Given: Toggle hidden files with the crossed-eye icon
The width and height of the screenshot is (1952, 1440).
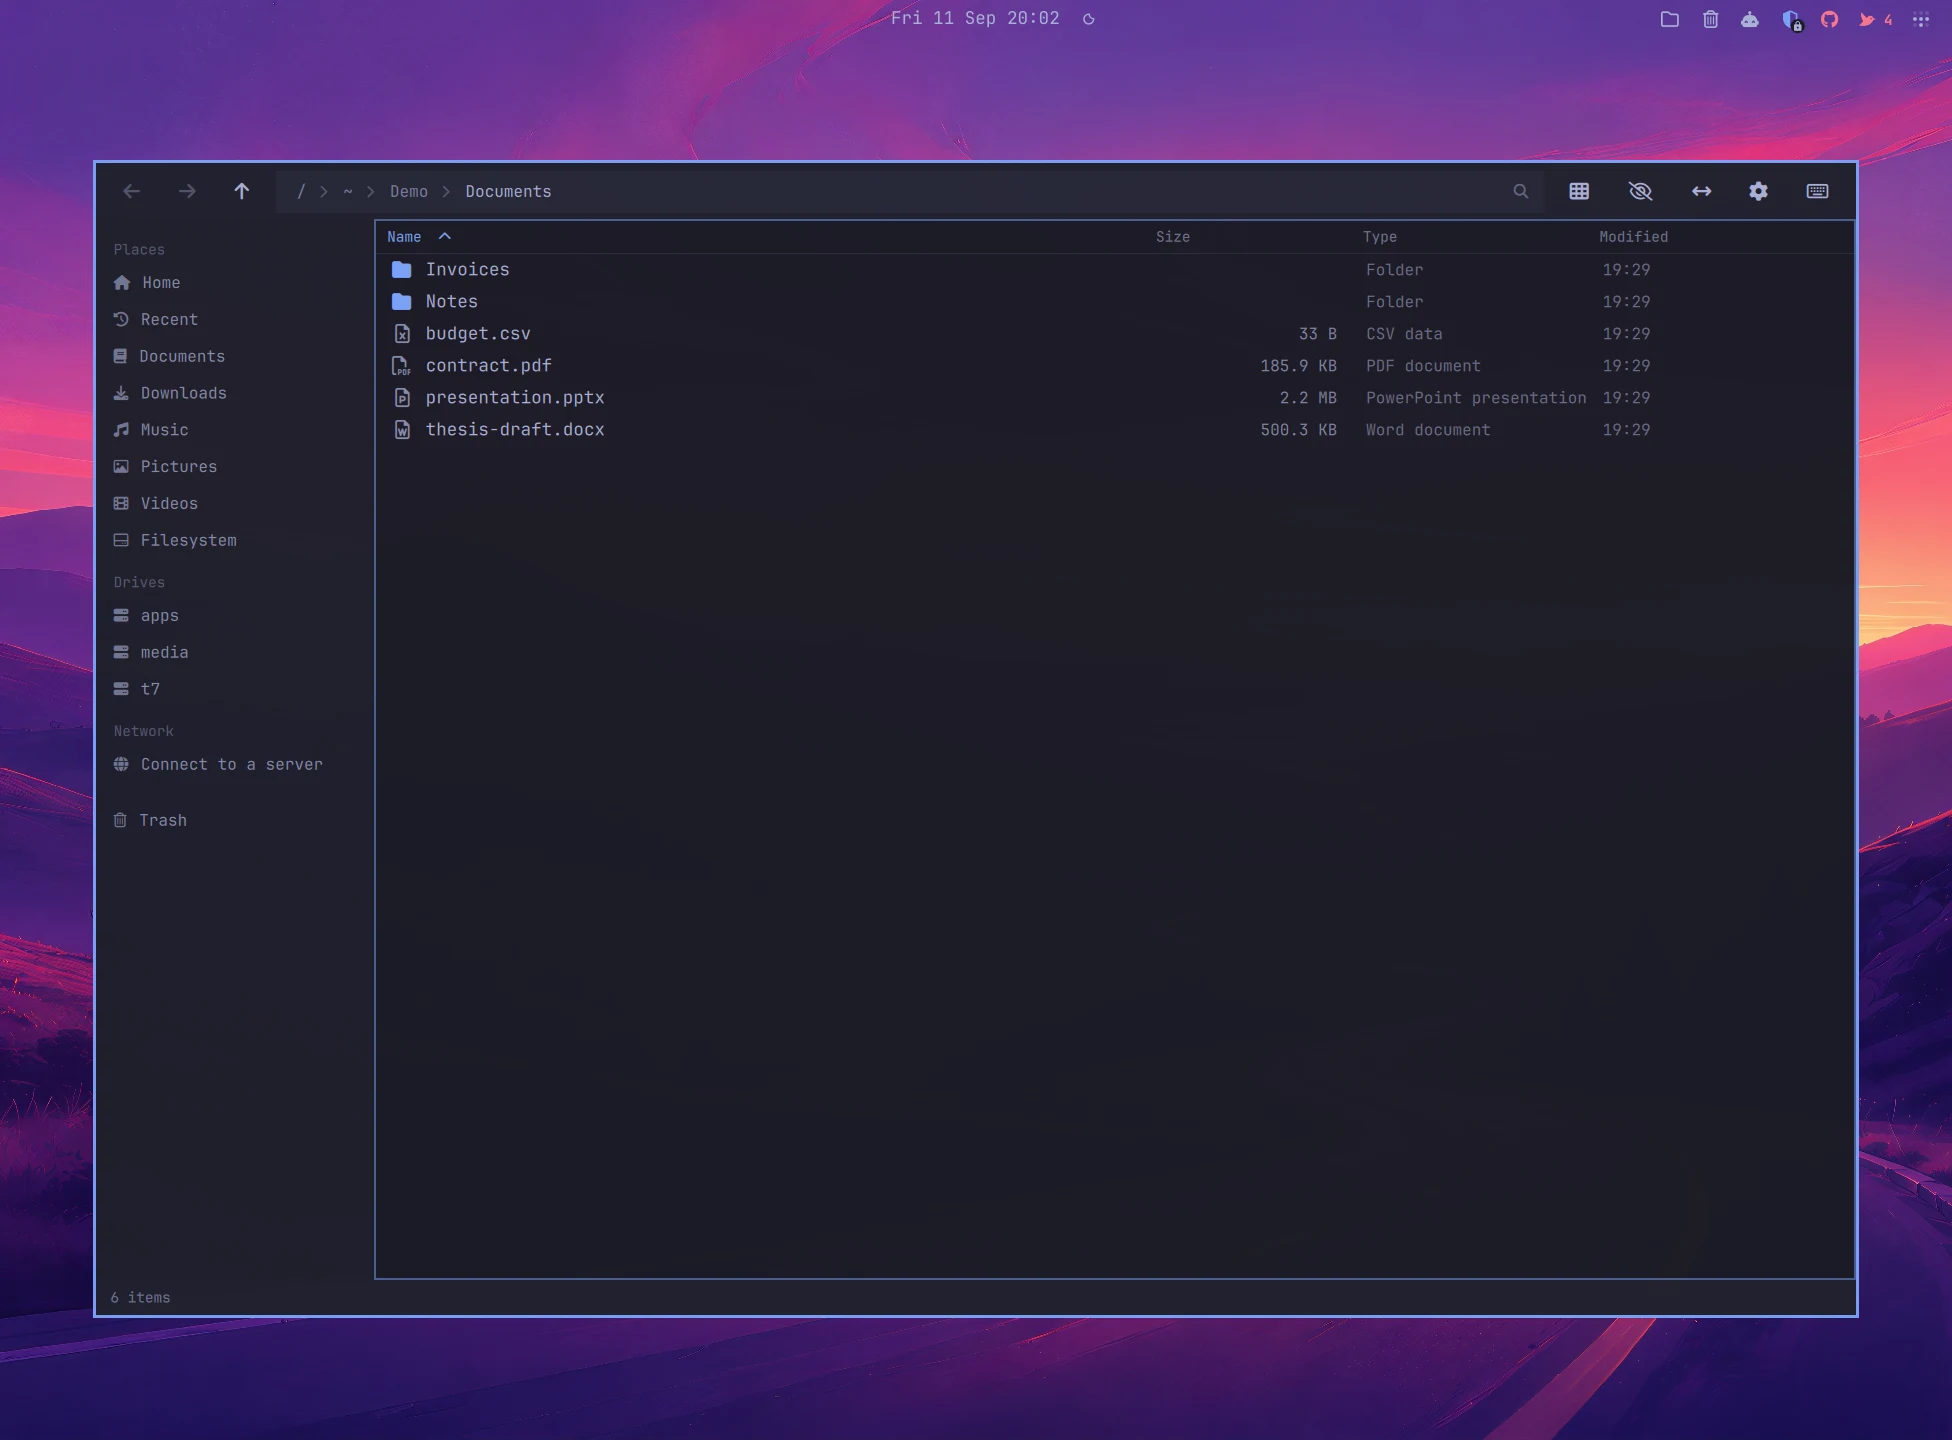Looking at the screenshot, I should (1640, 191).
